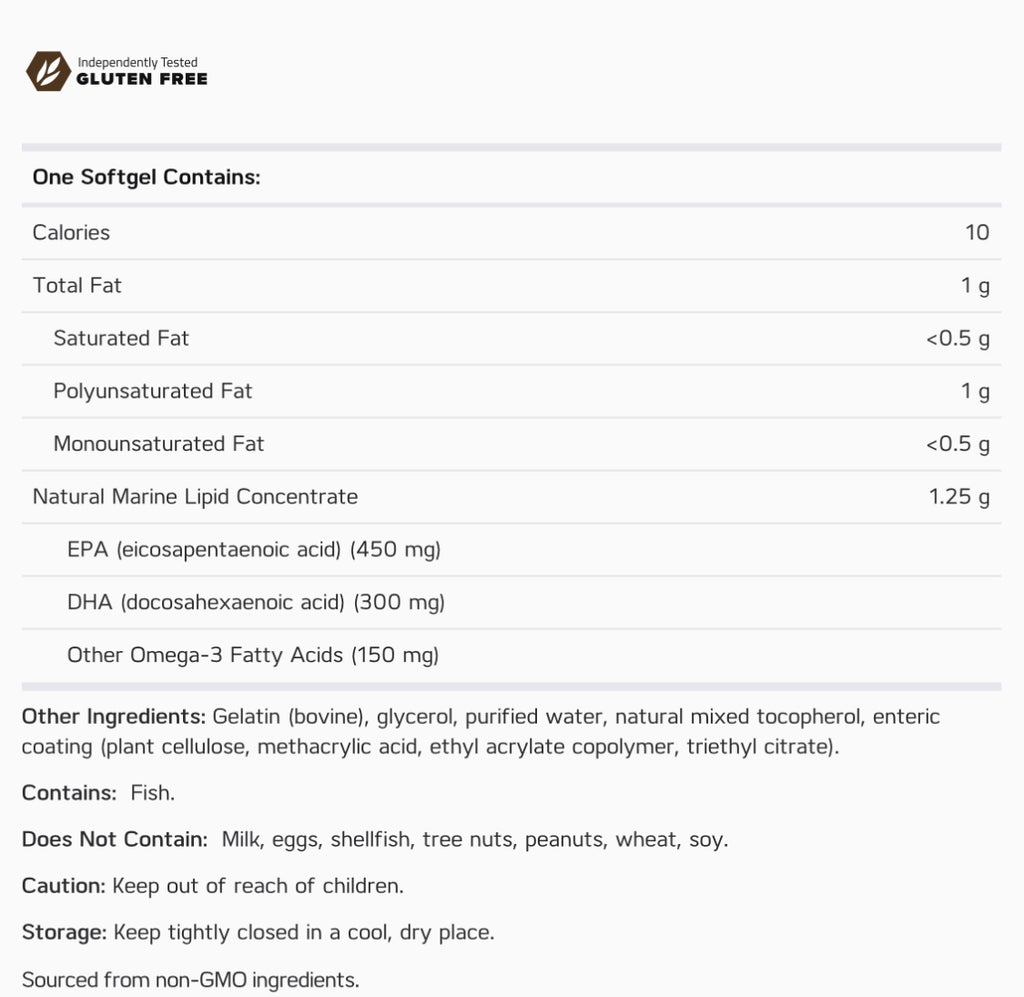This screenshot has width=1024, height=997.
Task: Select the One Softgel Contains heading
Action: pos(146,177)
